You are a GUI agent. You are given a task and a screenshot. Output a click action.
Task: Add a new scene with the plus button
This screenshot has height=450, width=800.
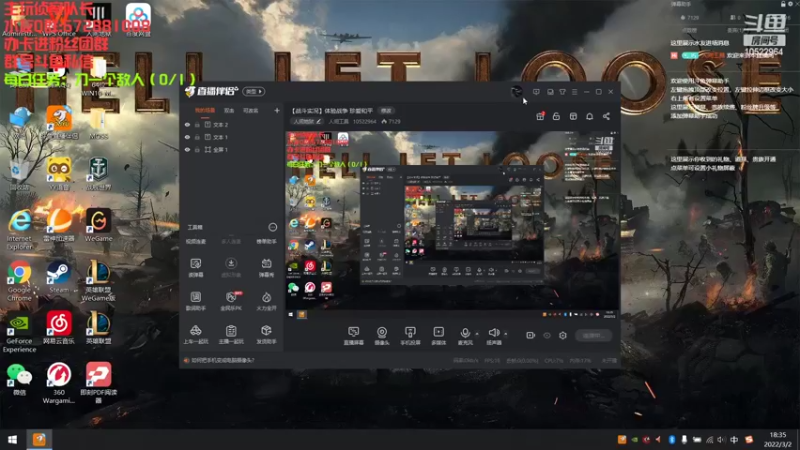click(277, 110)
